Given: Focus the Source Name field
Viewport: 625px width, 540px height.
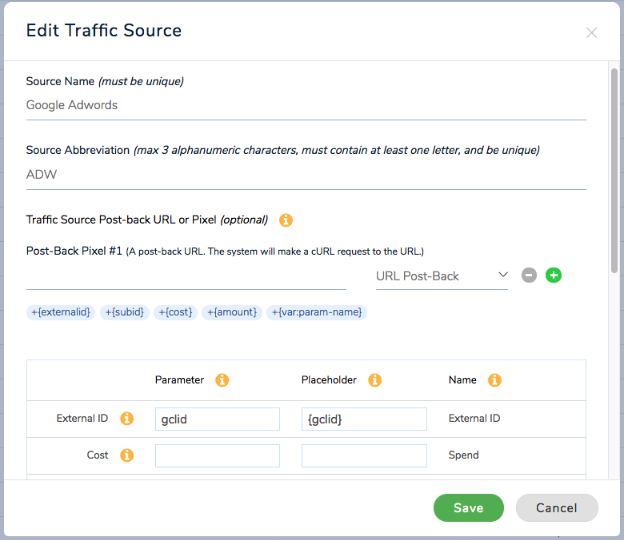Looking at the screenshot, I should tap(306, 106).
